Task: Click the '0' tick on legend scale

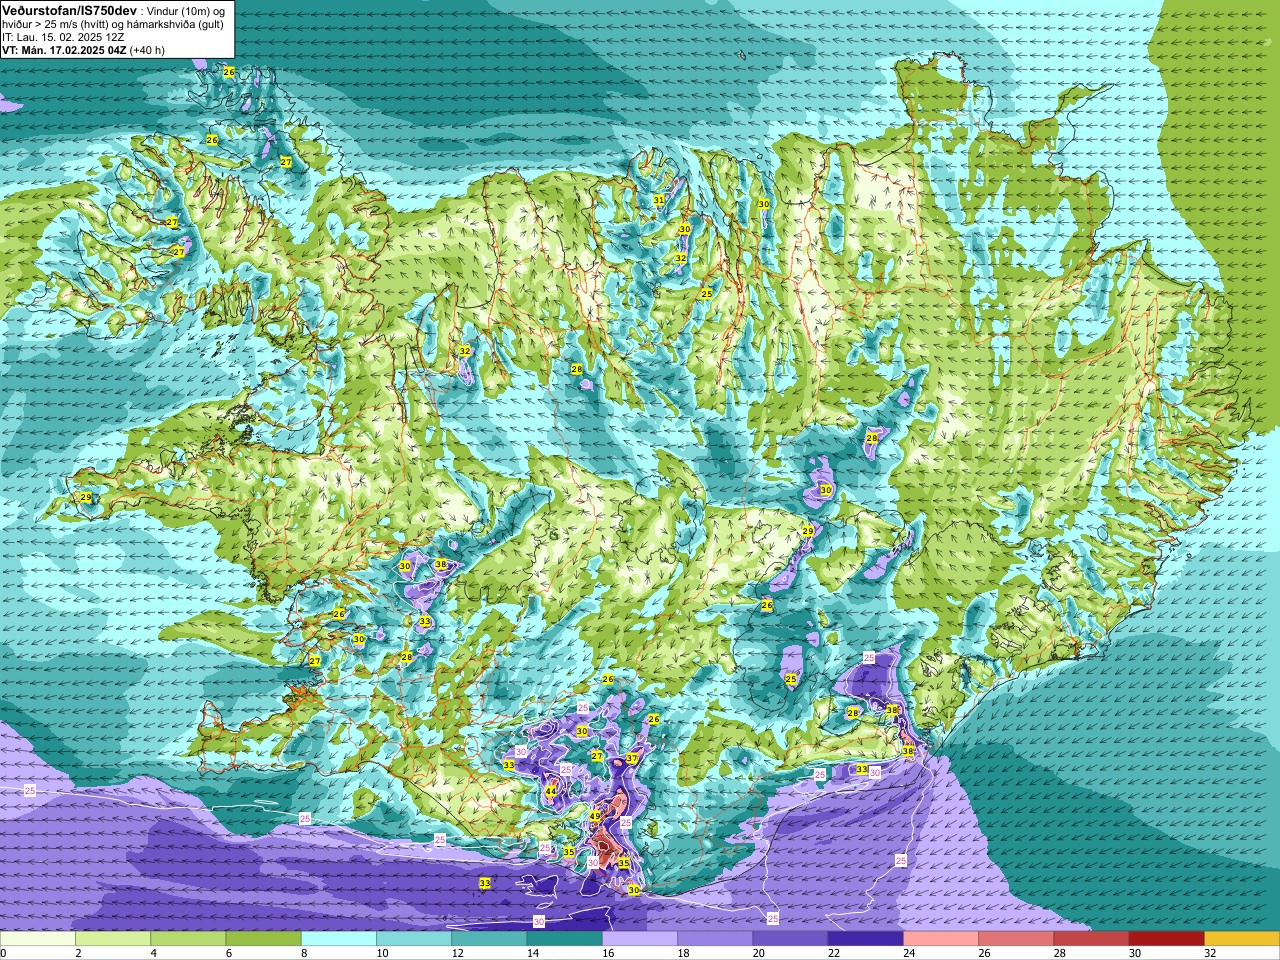Action: point(4,953)
